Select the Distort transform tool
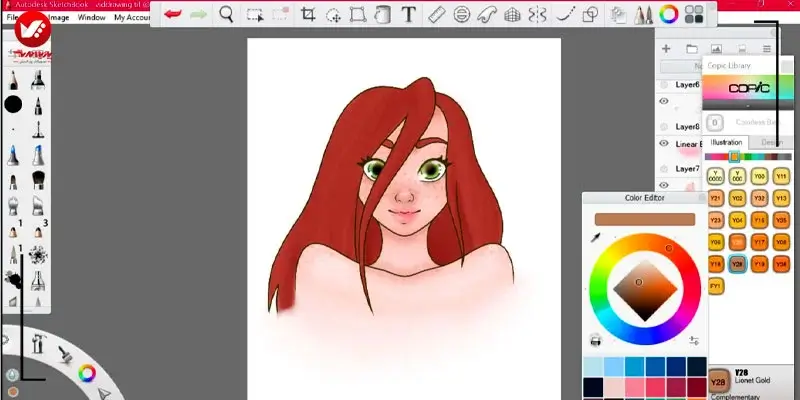Screen dimensions: 800x400 tap(358, 15)
